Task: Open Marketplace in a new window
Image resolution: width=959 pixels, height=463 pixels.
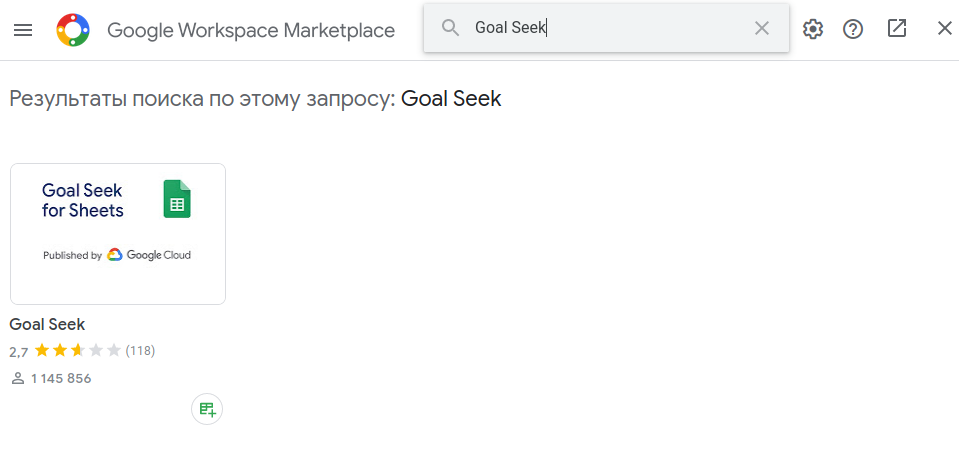Action: (897, 28)
